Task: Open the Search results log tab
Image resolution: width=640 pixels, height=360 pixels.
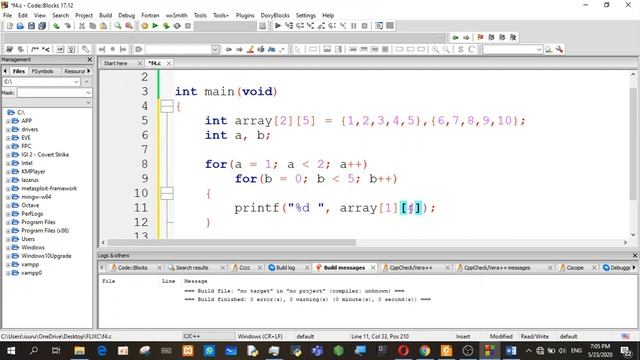Action: point(192,268)
